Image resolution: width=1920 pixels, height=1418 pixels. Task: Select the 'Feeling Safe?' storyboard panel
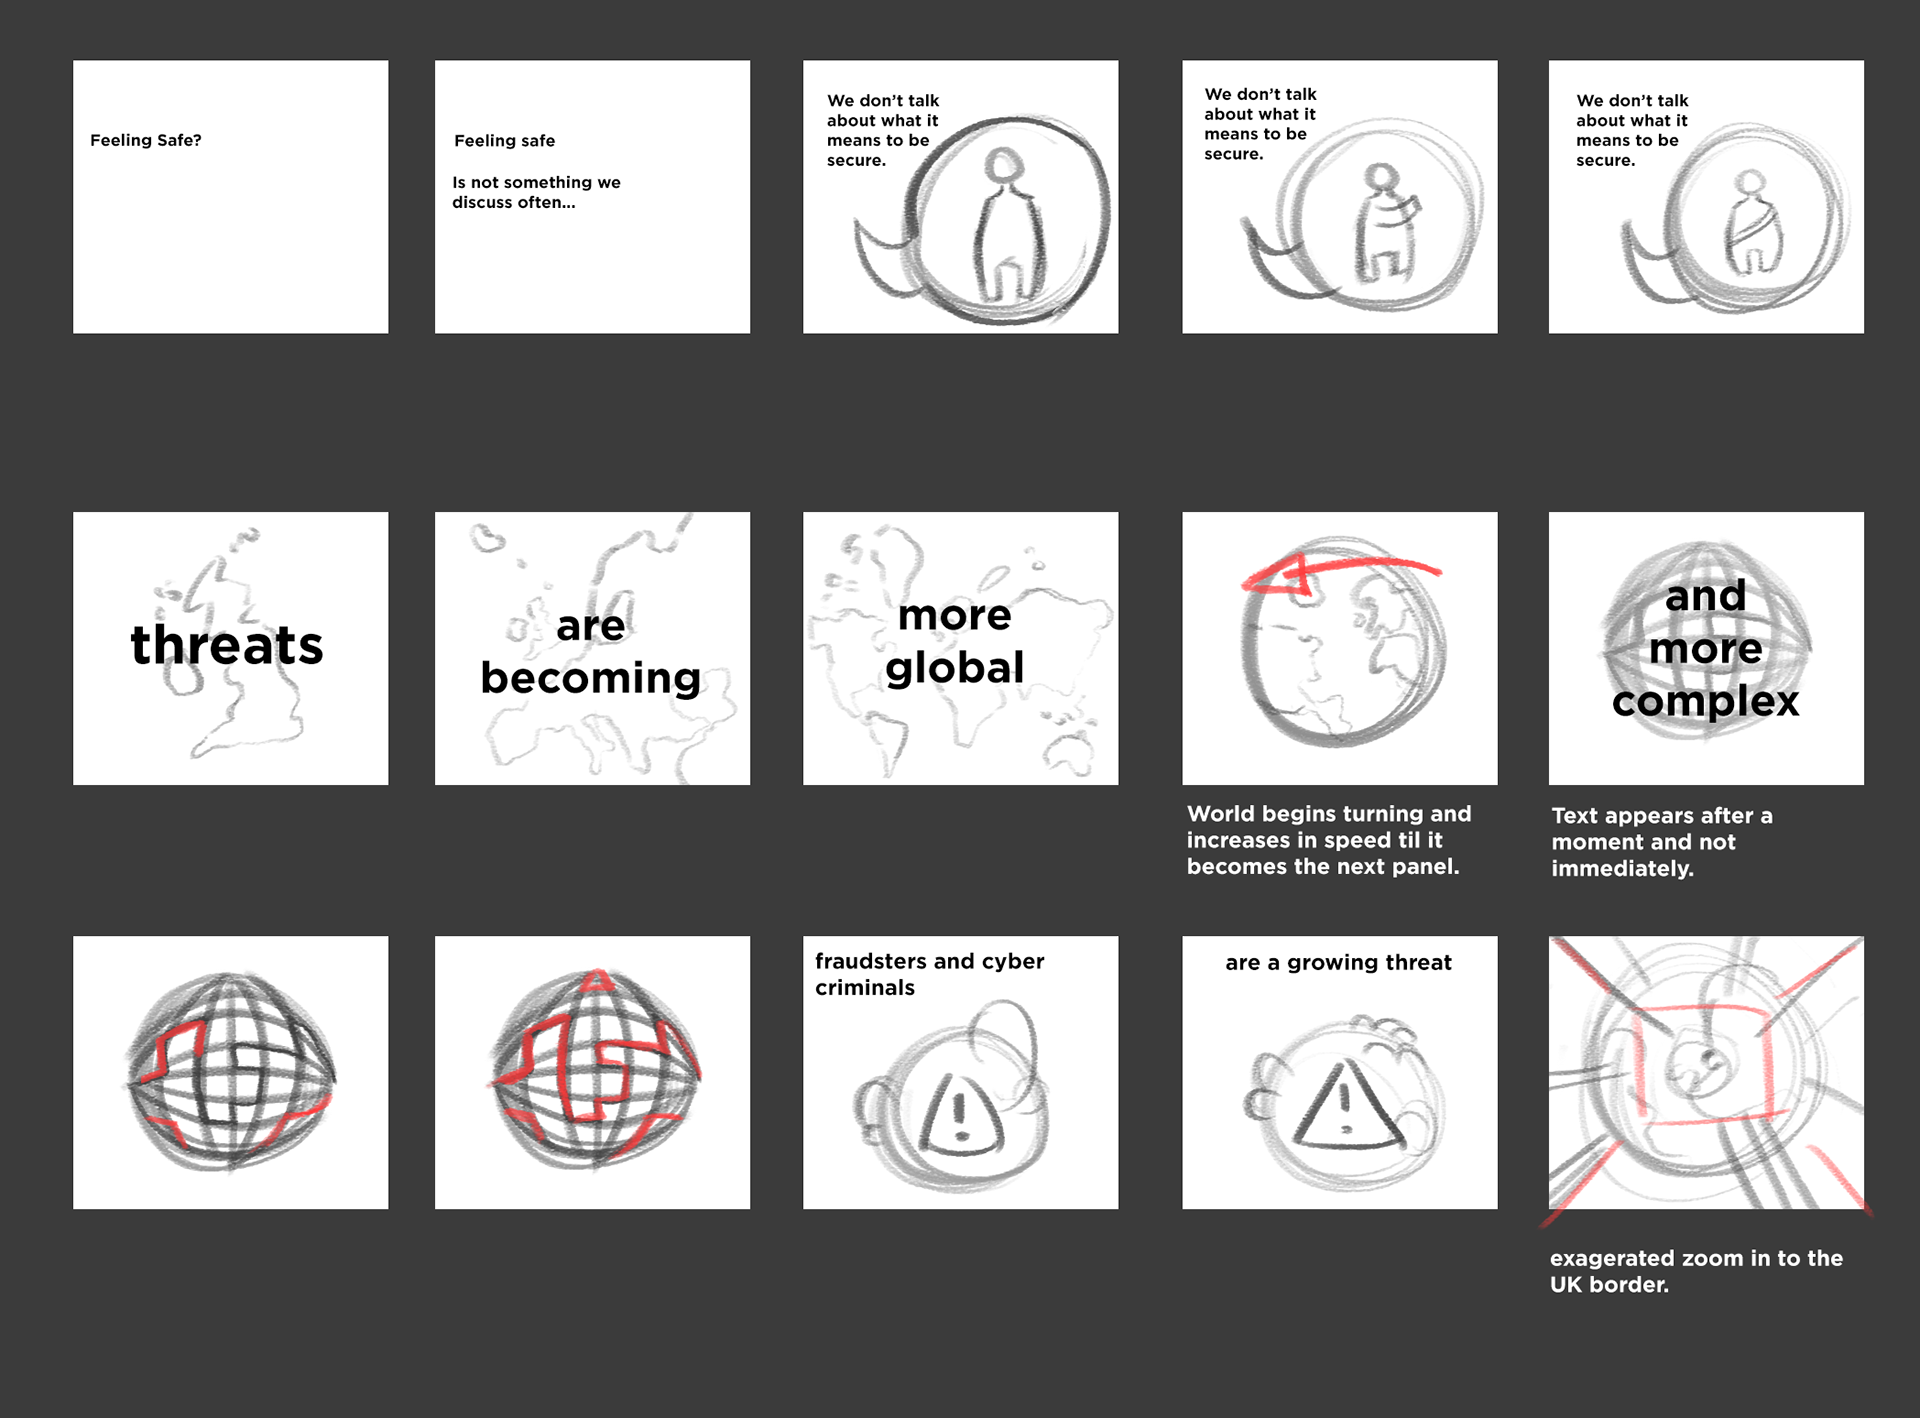[230, 197]
